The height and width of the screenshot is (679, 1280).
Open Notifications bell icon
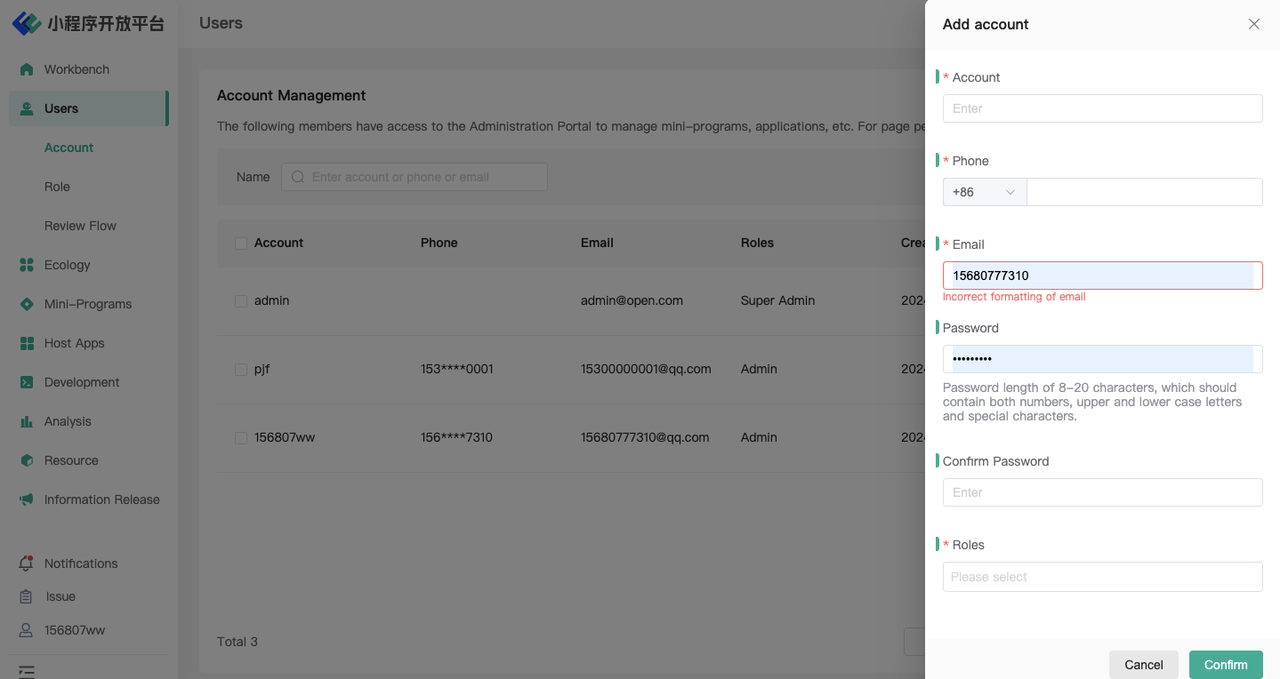coord(27,564)
